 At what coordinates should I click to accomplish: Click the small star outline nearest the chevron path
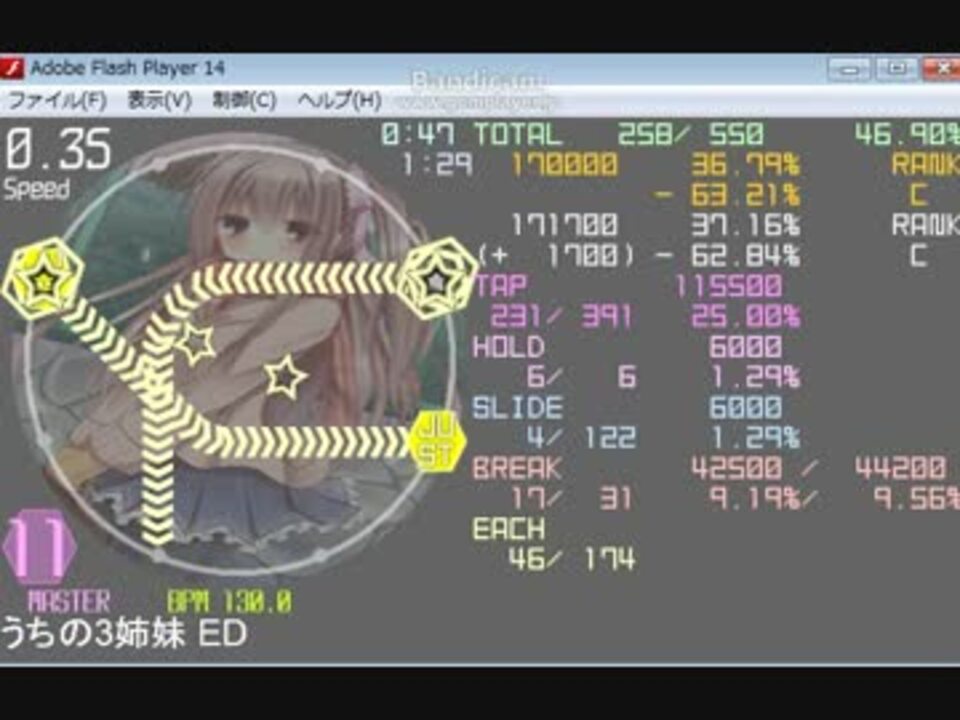[x=196, y=343]
